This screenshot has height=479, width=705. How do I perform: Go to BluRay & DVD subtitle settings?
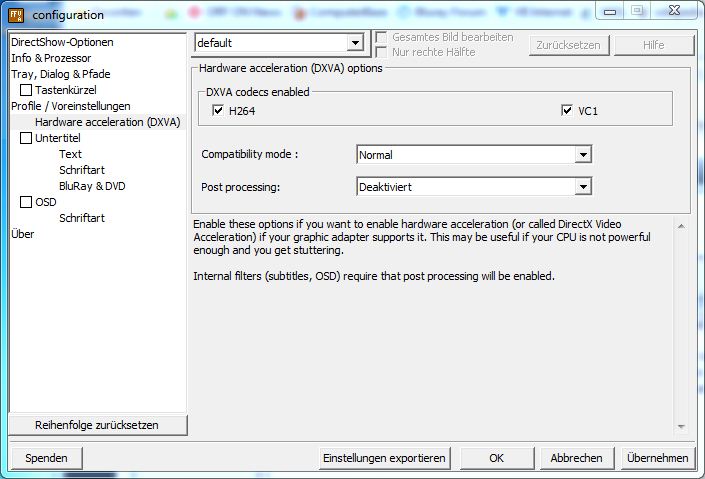pos(92,186)
